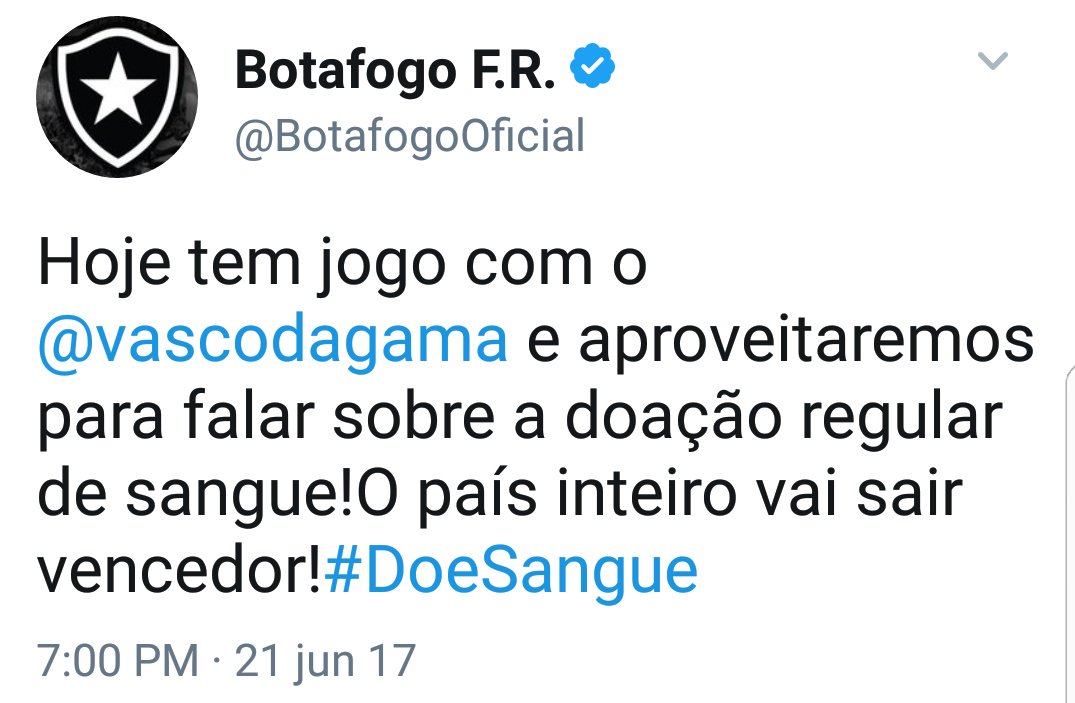Open the @vascodagama mention
This screenshot has width=1075, height=703.
273,339
